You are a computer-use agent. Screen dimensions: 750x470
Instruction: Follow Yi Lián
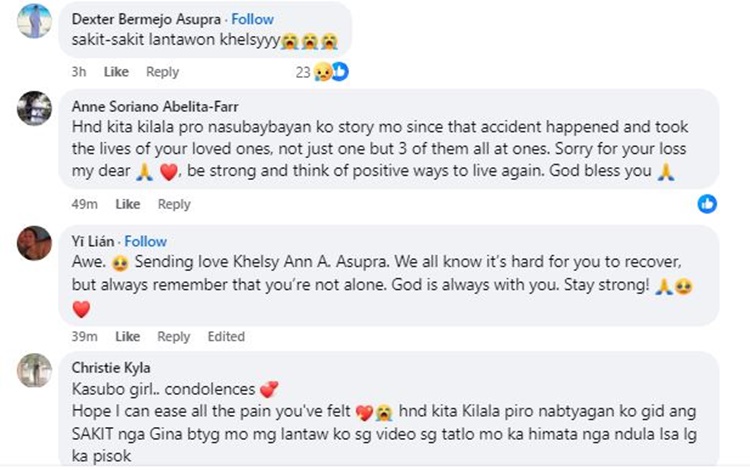click(x=146, y=241)
